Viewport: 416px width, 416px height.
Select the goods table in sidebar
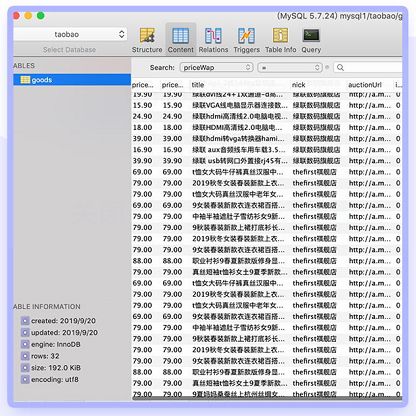[72, 80]
